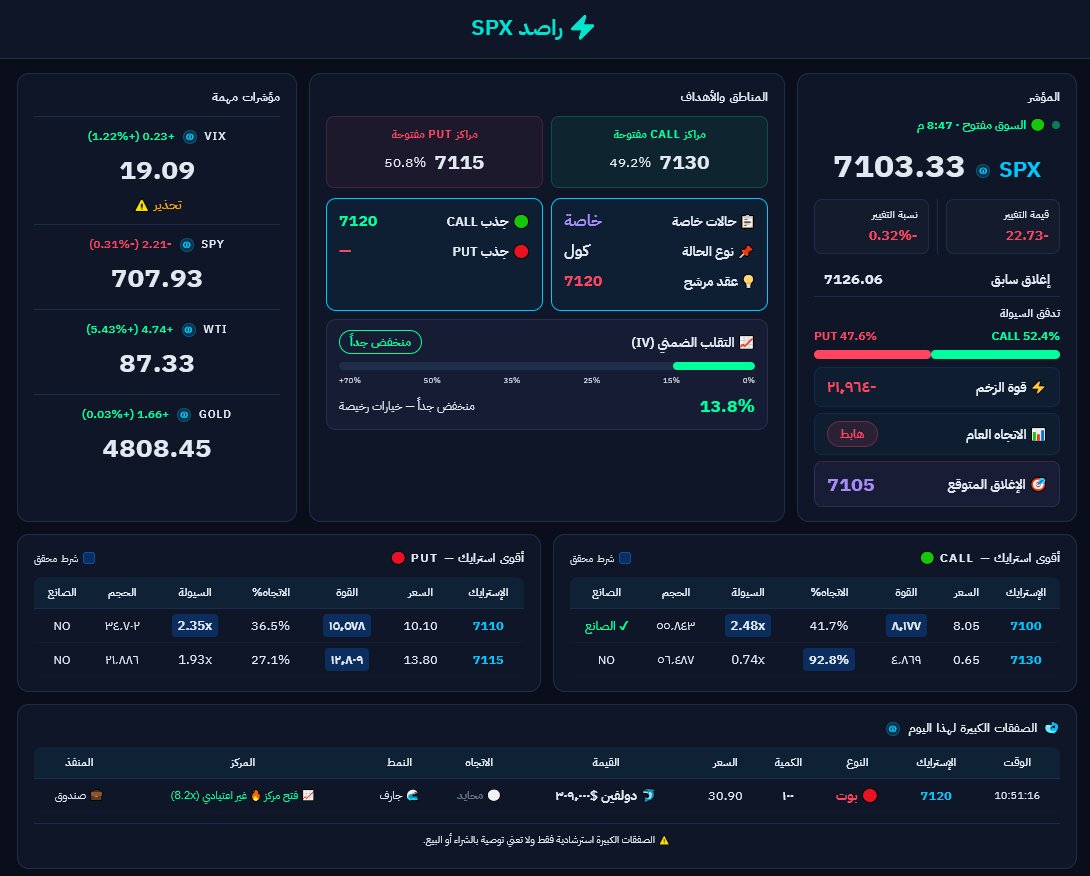Click the SPY value 707.93
1090x876 pixels.
pyautogui.click(x=157, y=279)
